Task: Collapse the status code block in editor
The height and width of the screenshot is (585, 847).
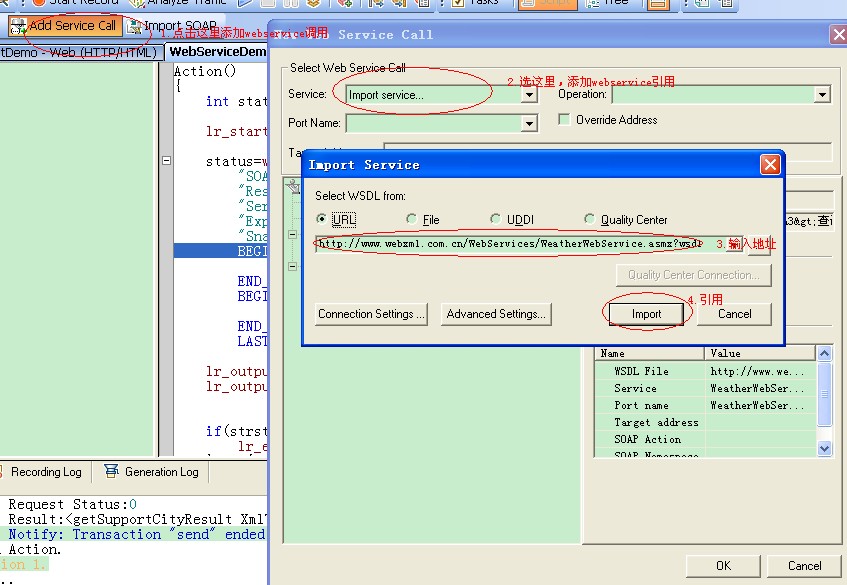Action: click(x=166, y=160)
